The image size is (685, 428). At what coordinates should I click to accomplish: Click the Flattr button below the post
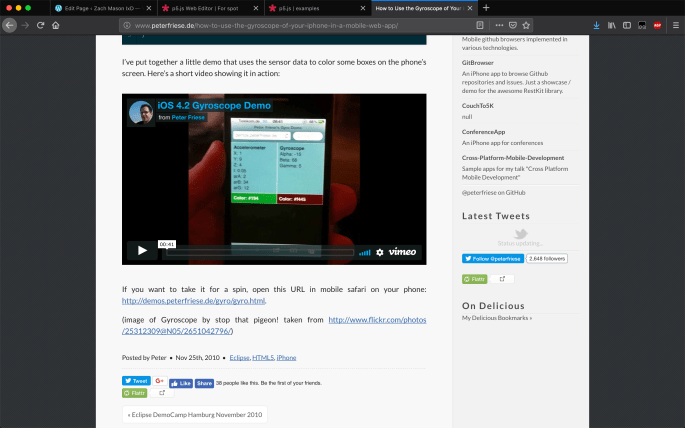pos(135,393)
